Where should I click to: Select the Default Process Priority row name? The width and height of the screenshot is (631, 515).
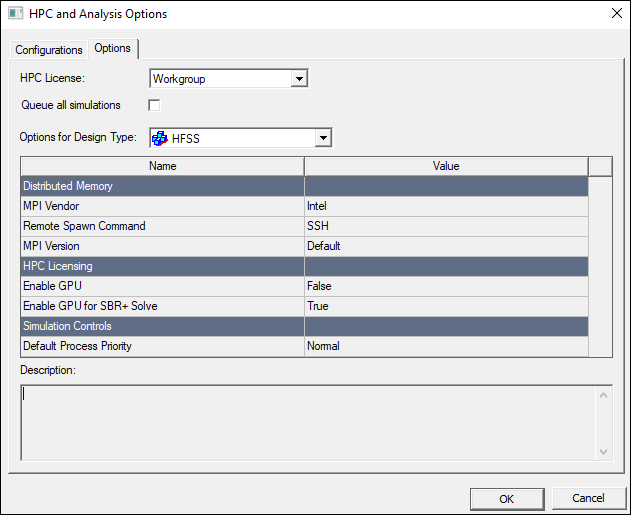click(x=163, y=346)
